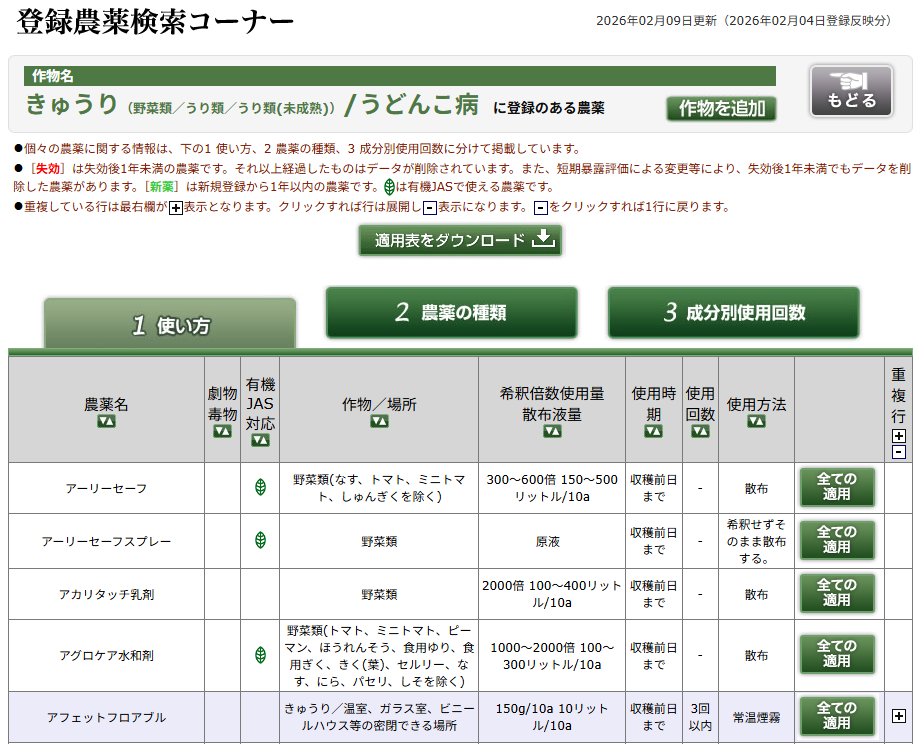Screen dimensions: 923x744
Task: Click sort icon under 使用時期 column
Action: (x=653, y=431)
